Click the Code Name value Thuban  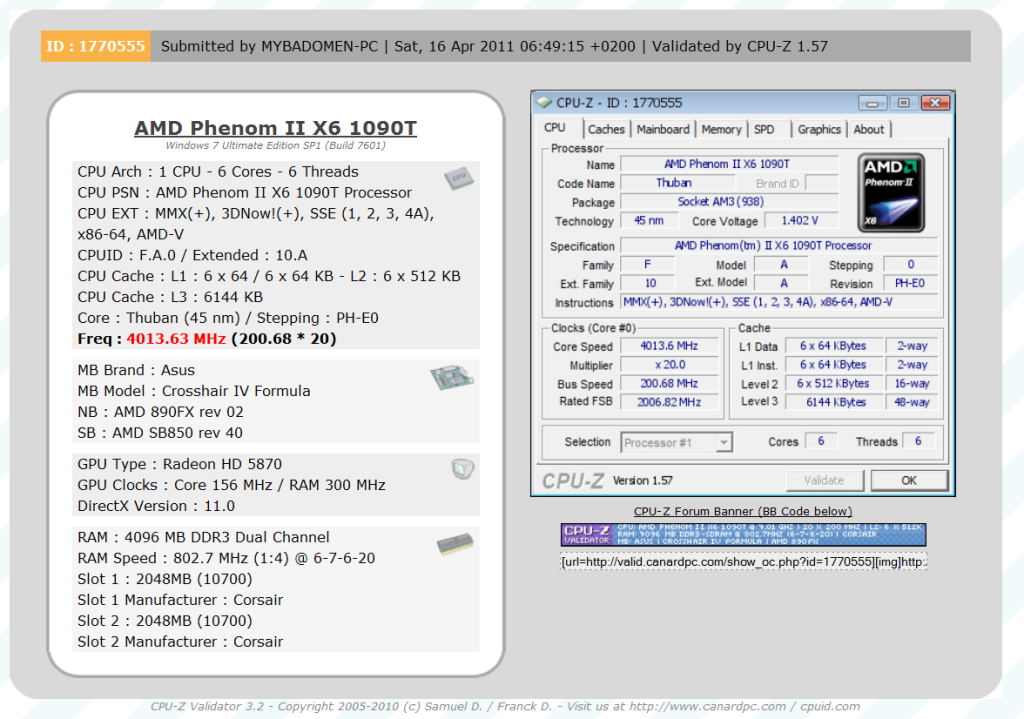click(x=677, y=183)
